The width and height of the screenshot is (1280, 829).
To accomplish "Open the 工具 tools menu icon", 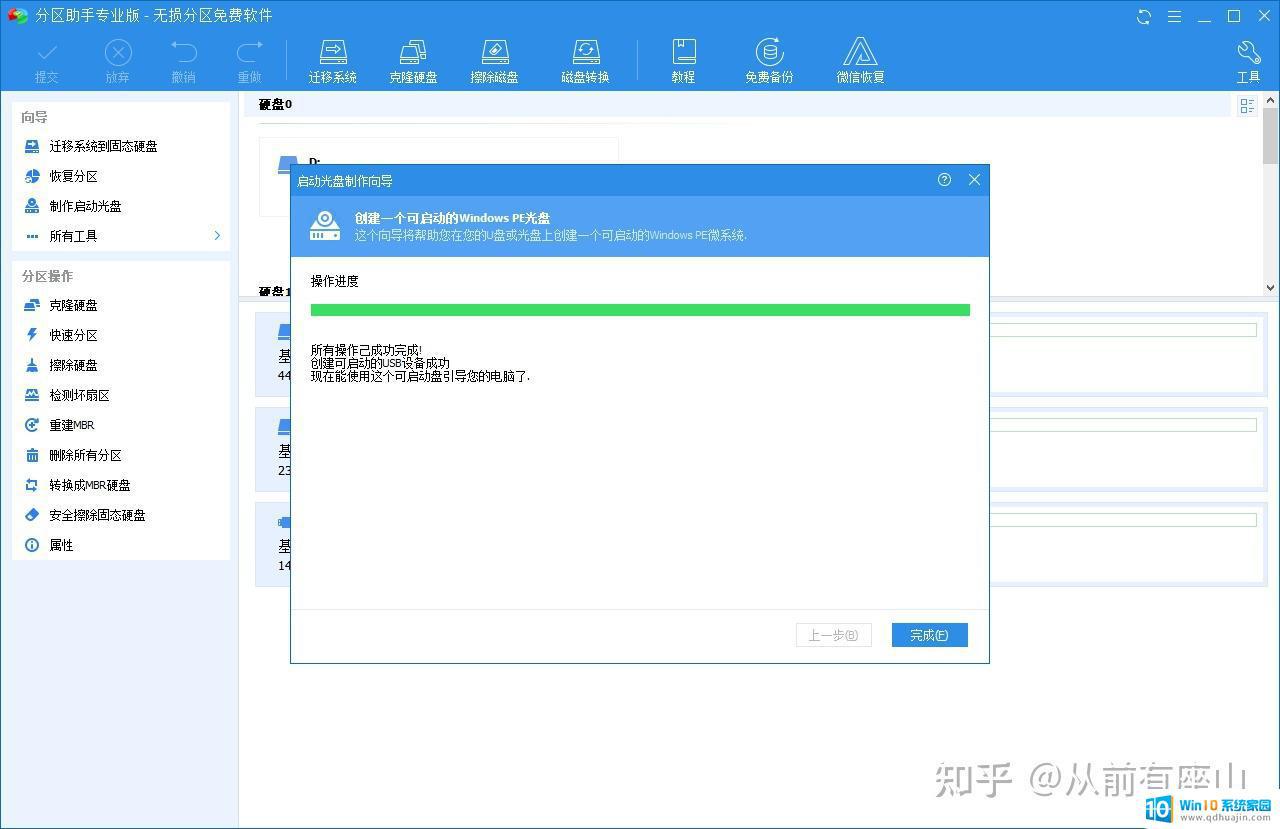I will 1248,61.
